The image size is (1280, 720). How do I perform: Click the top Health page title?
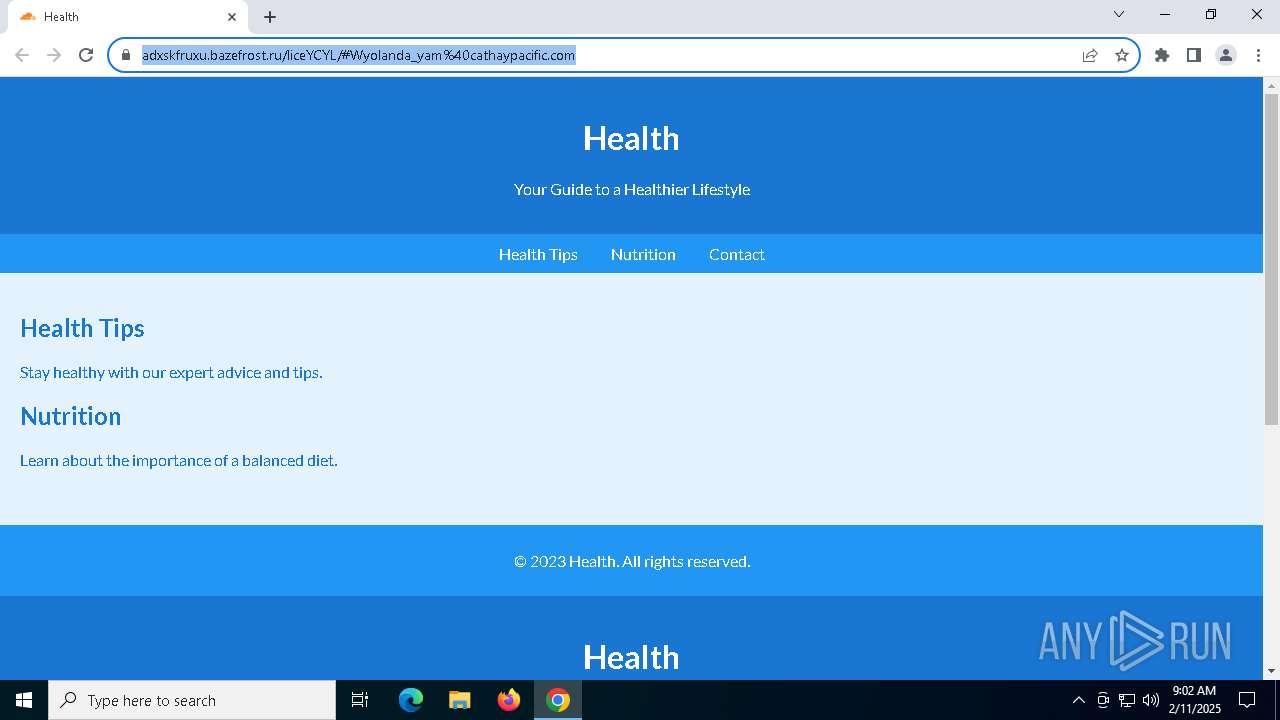click(631, 138)
